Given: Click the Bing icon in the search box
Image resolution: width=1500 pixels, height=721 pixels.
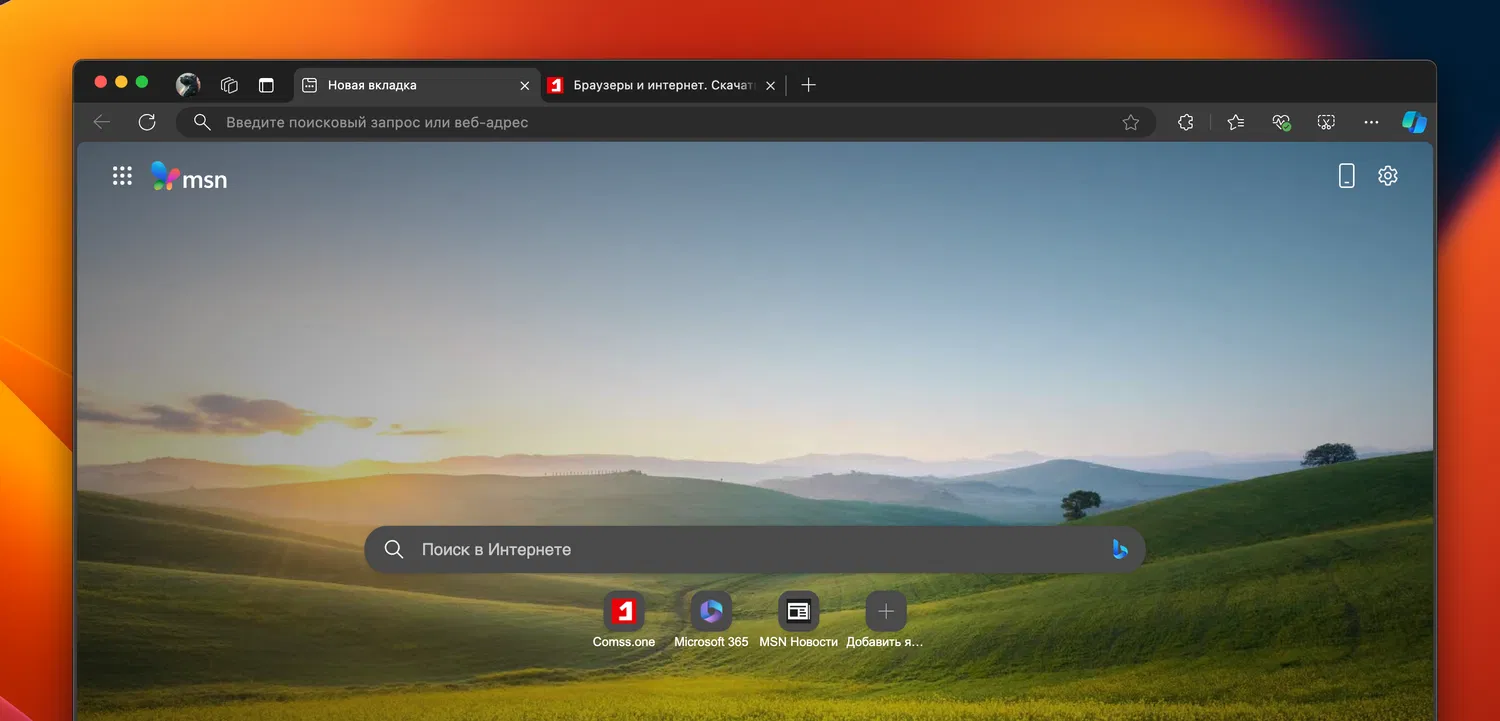Looking at the screenshot, I should [1120, 549].
